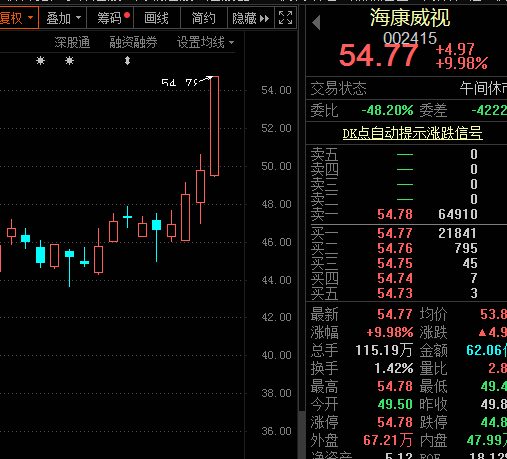507x459 pixels.
Task: Click the vertical scrollbar beside chart
Action: (x=302, y=233)
